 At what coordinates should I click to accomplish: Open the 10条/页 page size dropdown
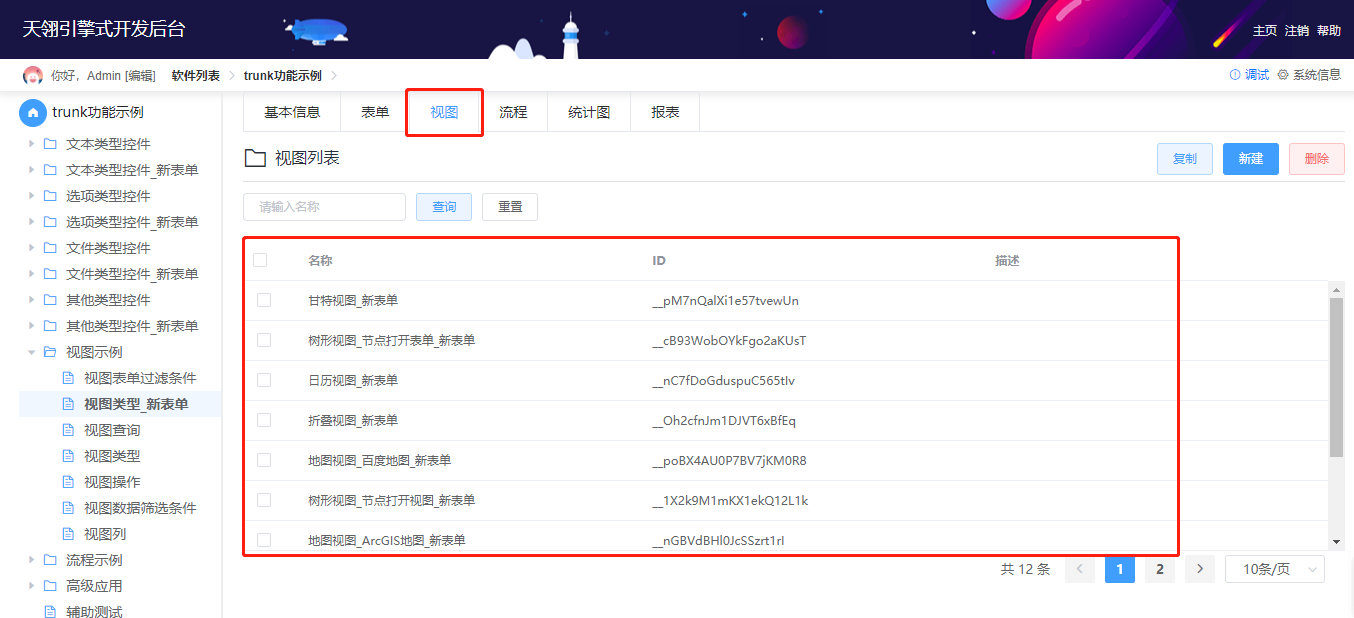coord(1275,569)
